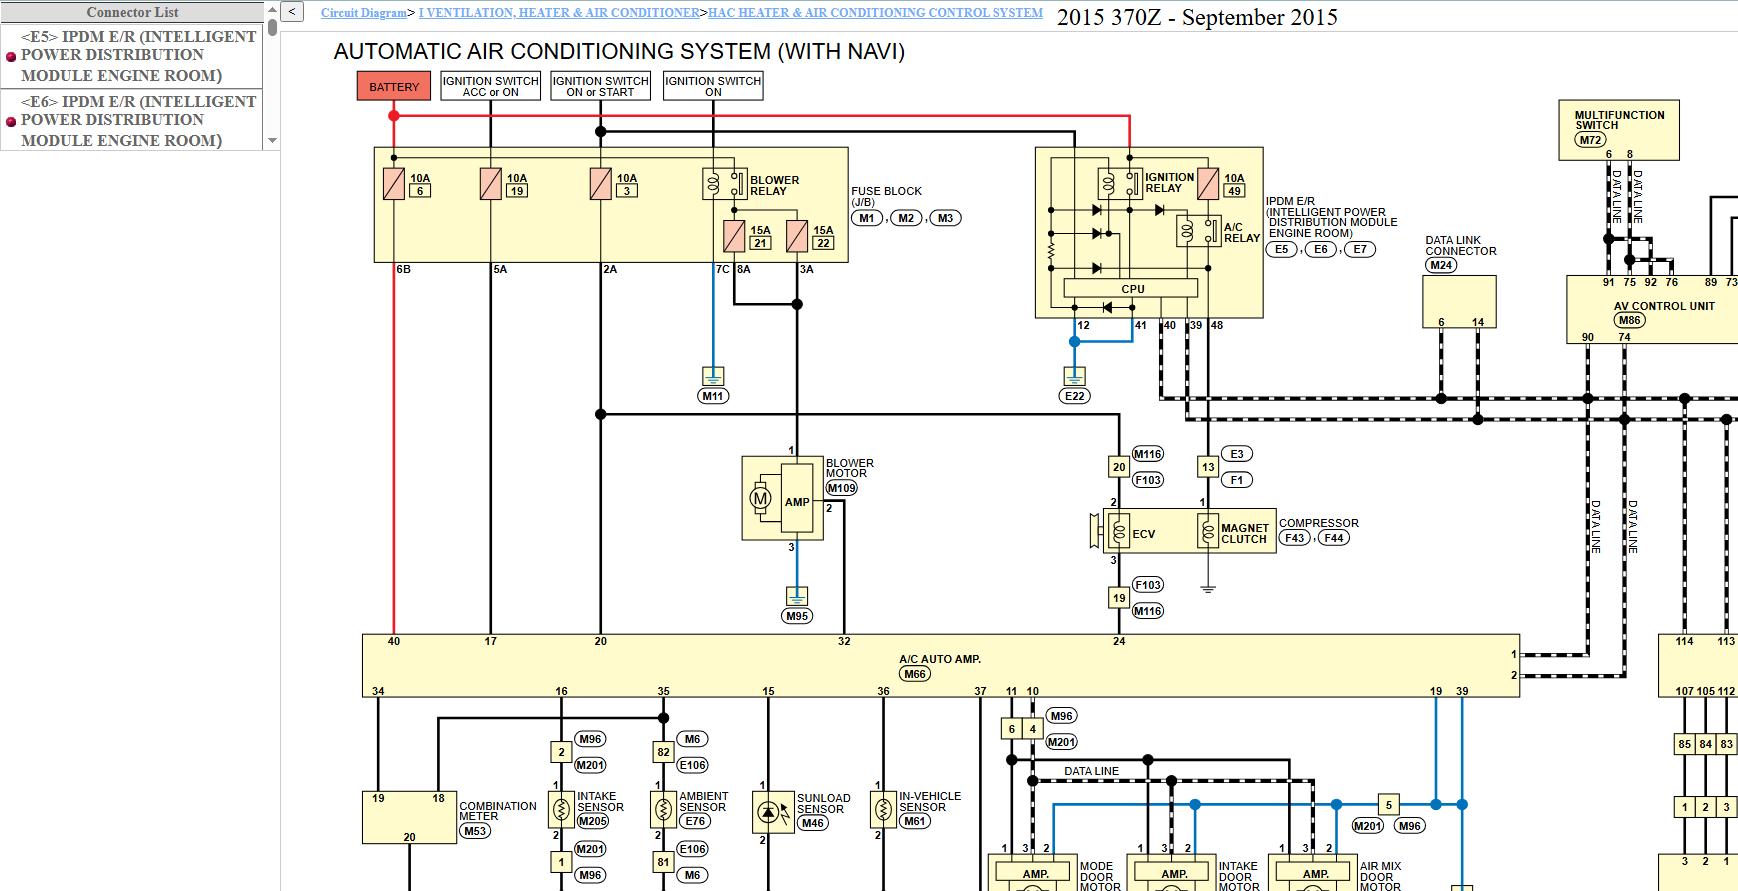Viewport: 1738px width, 891px height.
Task: Open fuse block connector M3
Action: [945, 218]
